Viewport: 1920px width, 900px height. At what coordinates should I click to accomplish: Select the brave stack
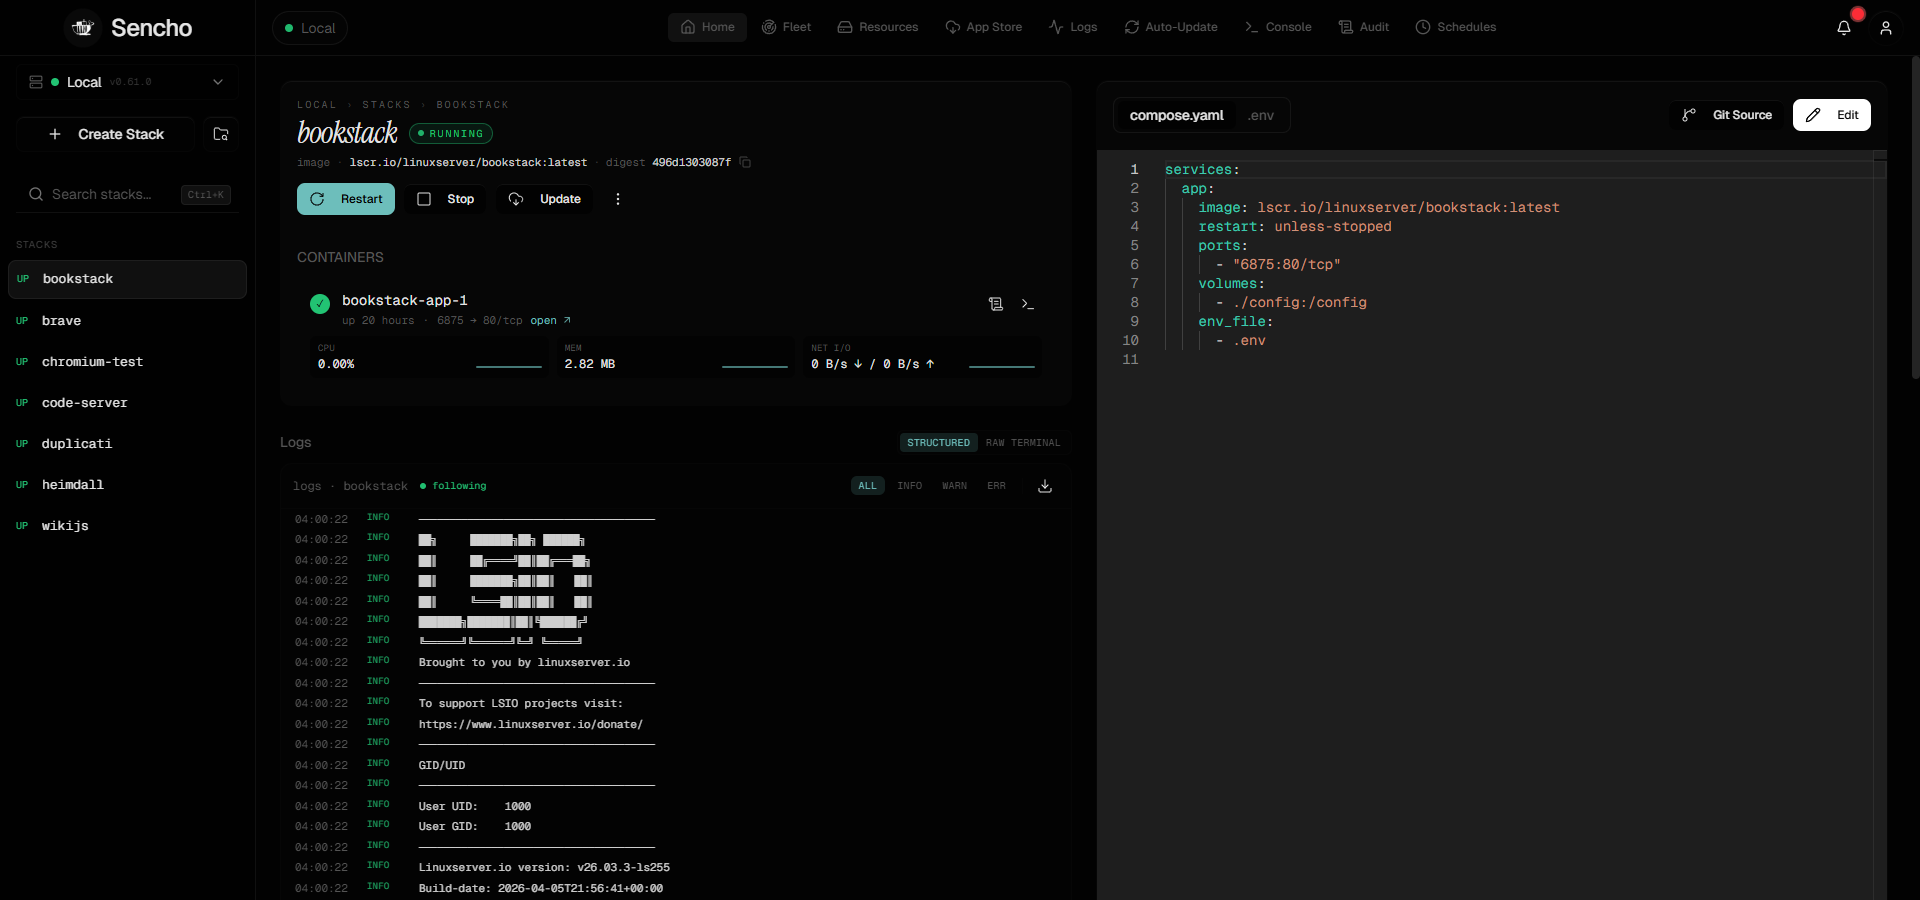coord(127,321)
